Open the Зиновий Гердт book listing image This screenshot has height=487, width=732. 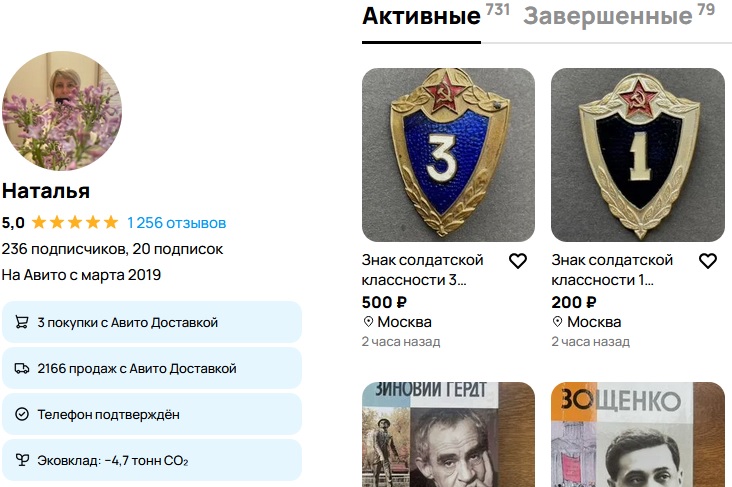[x=448, y=435]
